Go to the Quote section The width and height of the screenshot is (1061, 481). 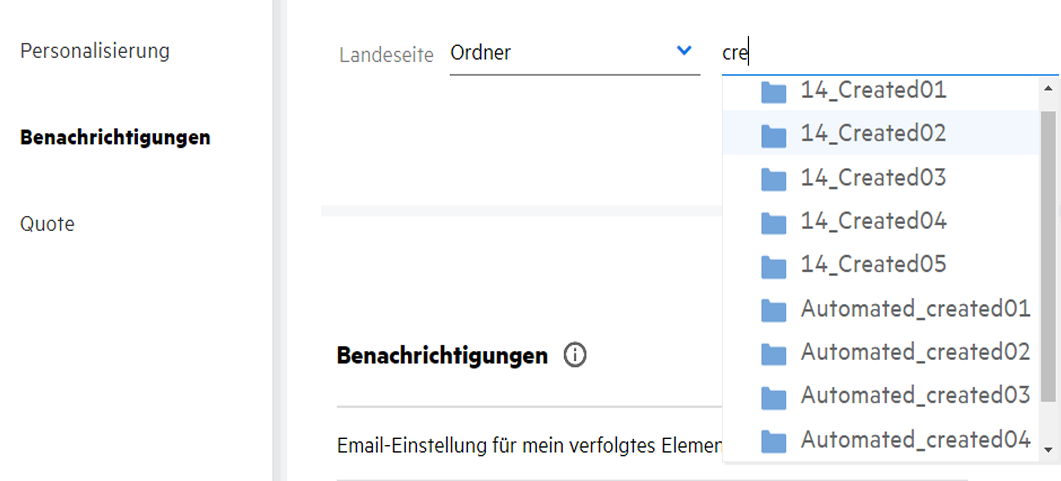pos(48,224)
